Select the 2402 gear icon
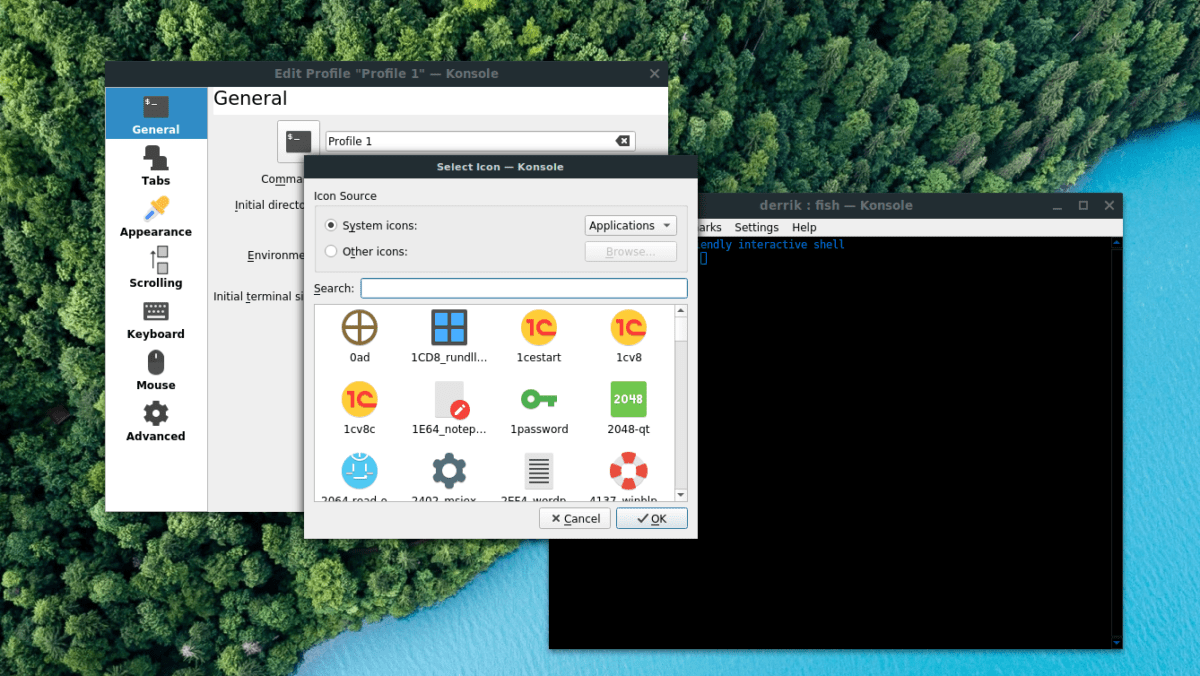 pos(449,471)
